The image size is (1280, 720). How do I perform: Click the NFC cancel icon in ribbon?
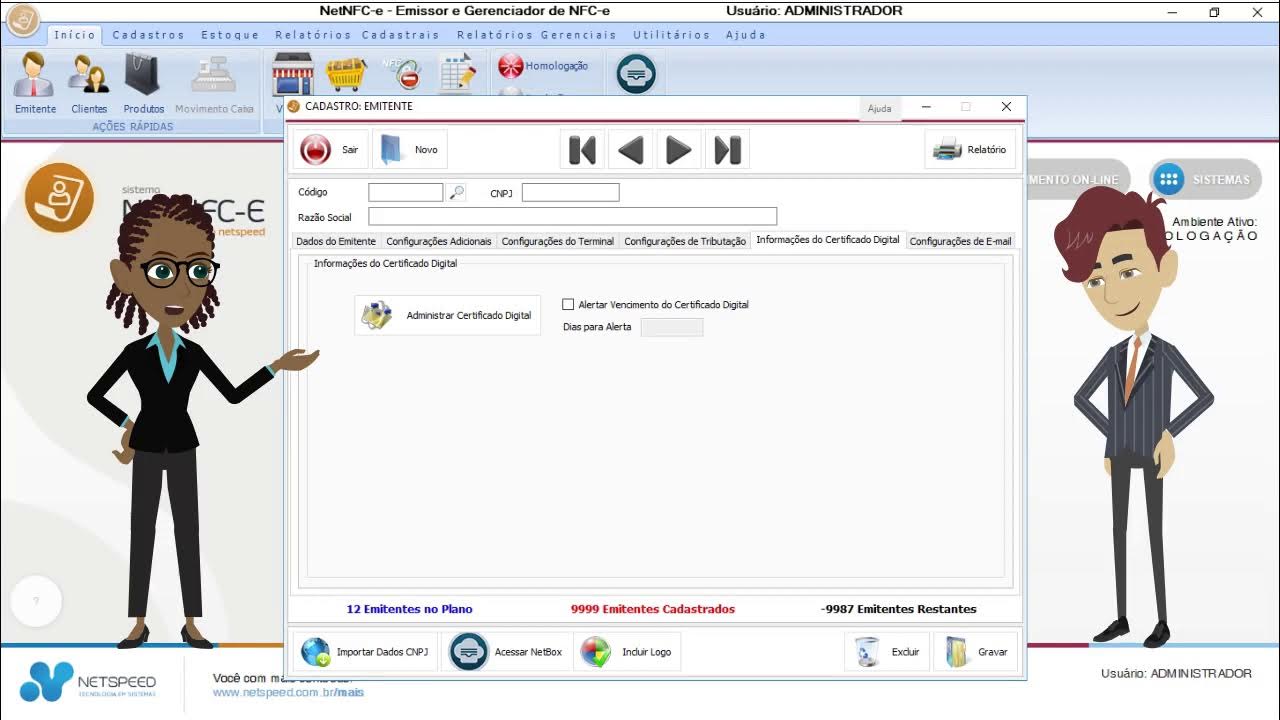click(402, 74)
